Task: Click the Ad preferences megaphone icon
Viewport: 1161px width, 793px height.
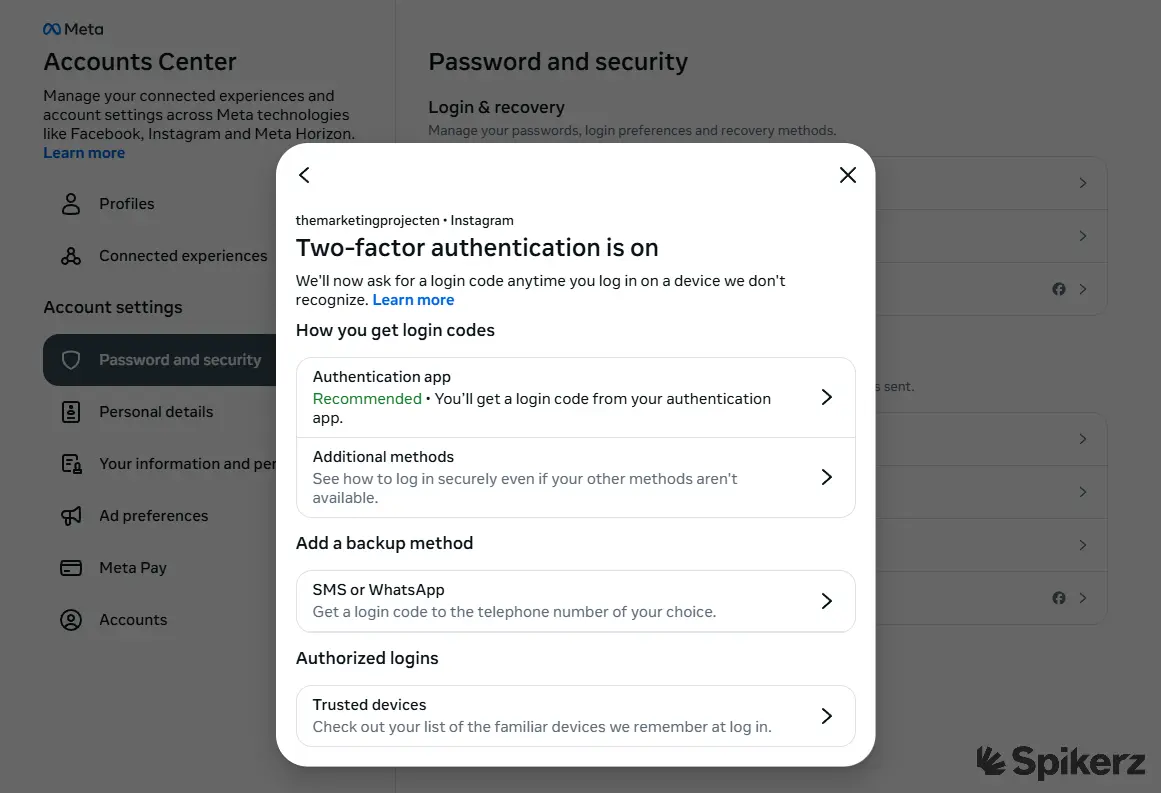Action: tap(70, 515)
